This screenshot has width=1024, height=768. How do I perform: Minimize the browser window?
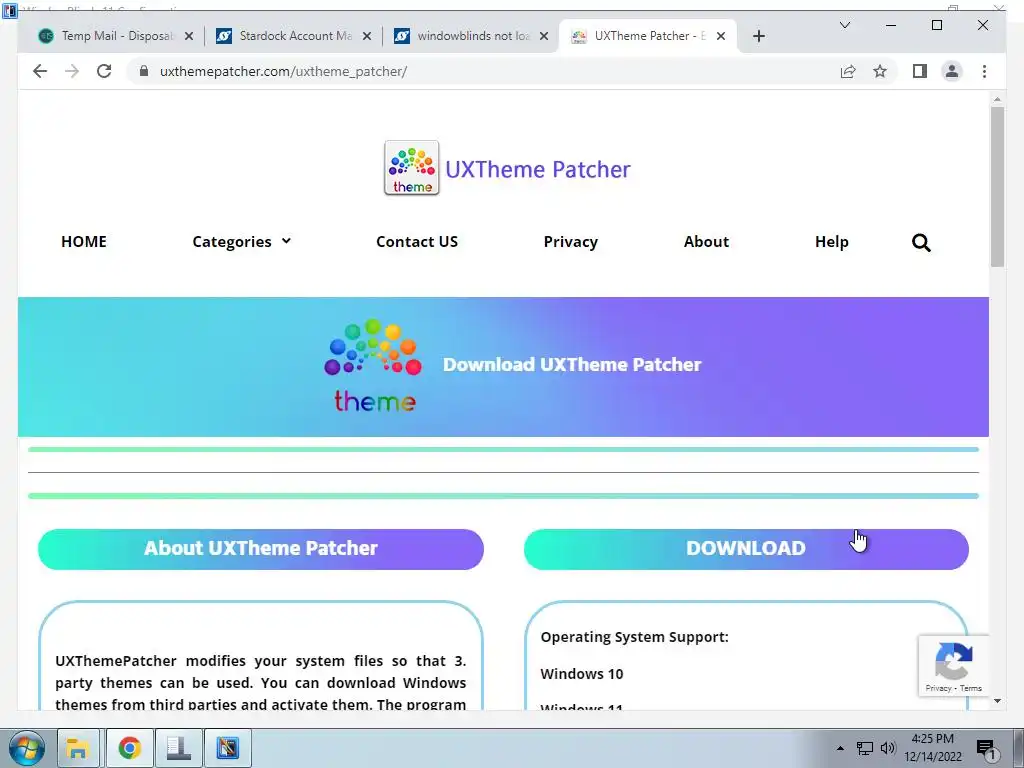coord(891,25)
